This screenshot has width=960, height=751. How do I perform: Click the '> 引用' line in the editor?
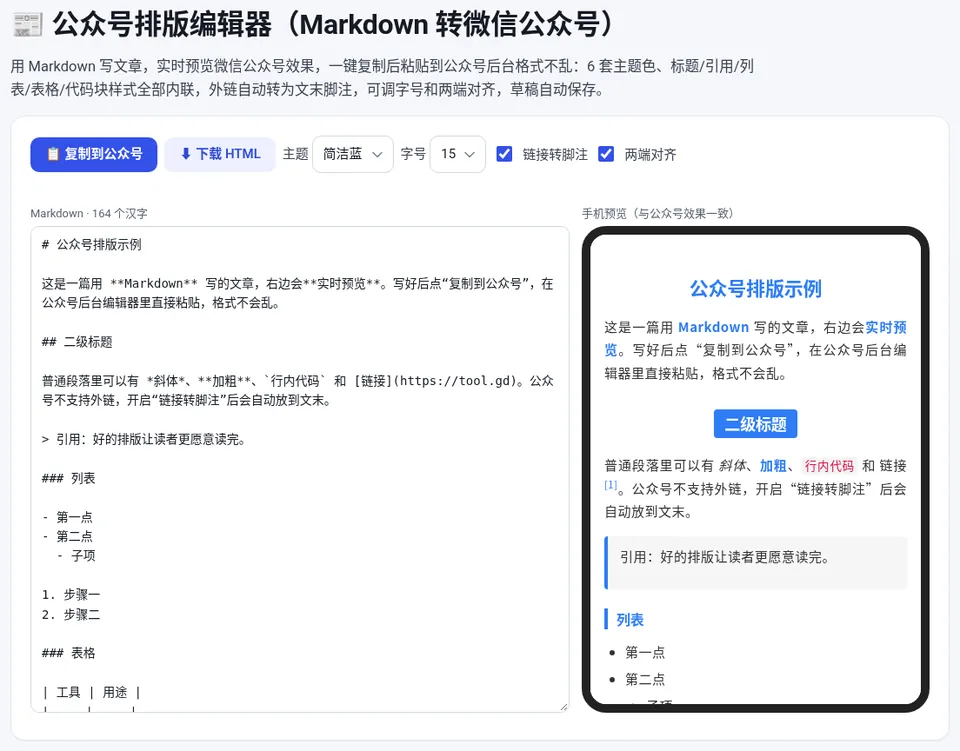tap(144, 439)
